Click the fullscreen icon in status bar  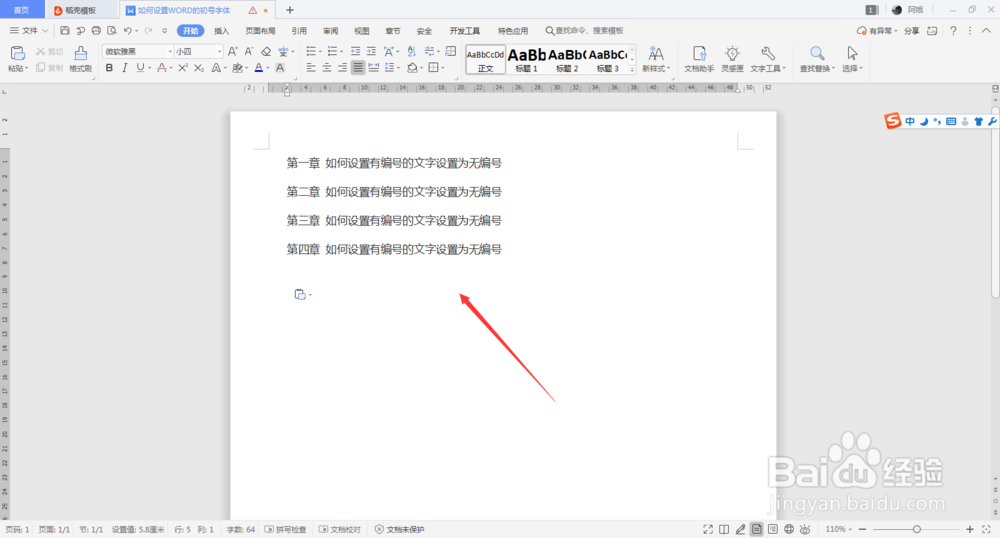coord(708,529)
